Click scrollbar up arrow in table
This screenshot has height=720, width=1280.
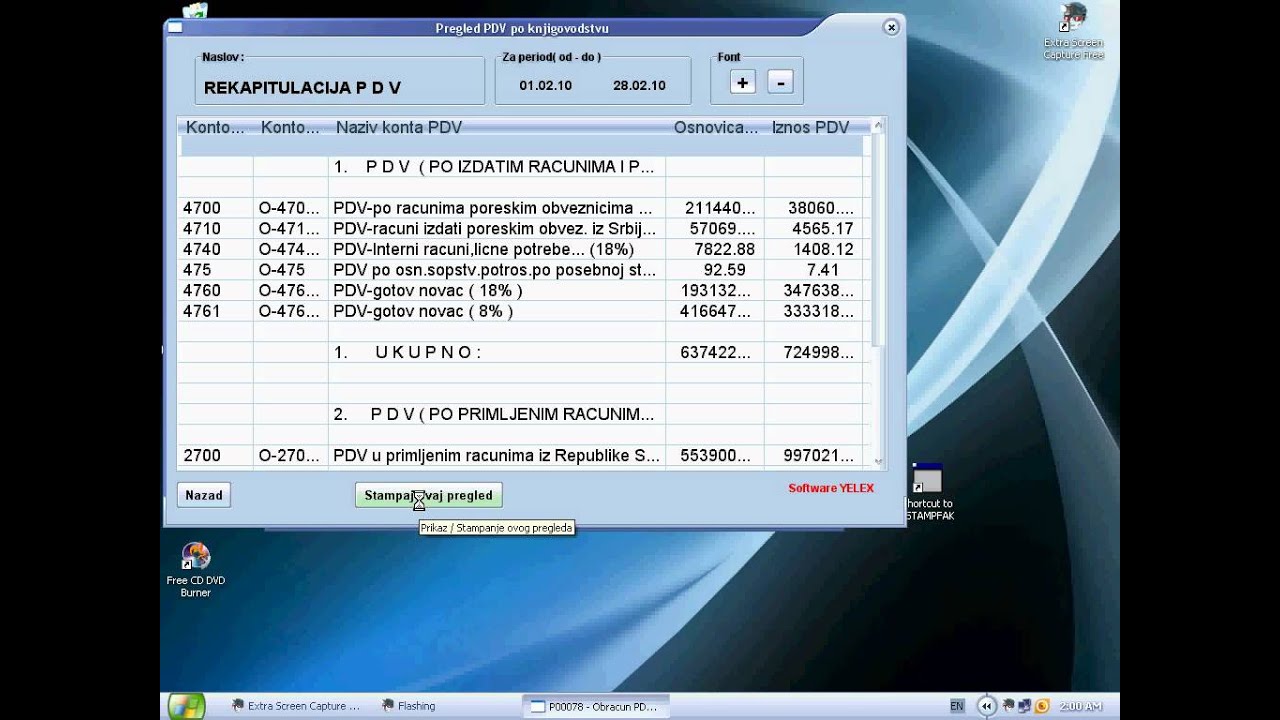point(878,126)
